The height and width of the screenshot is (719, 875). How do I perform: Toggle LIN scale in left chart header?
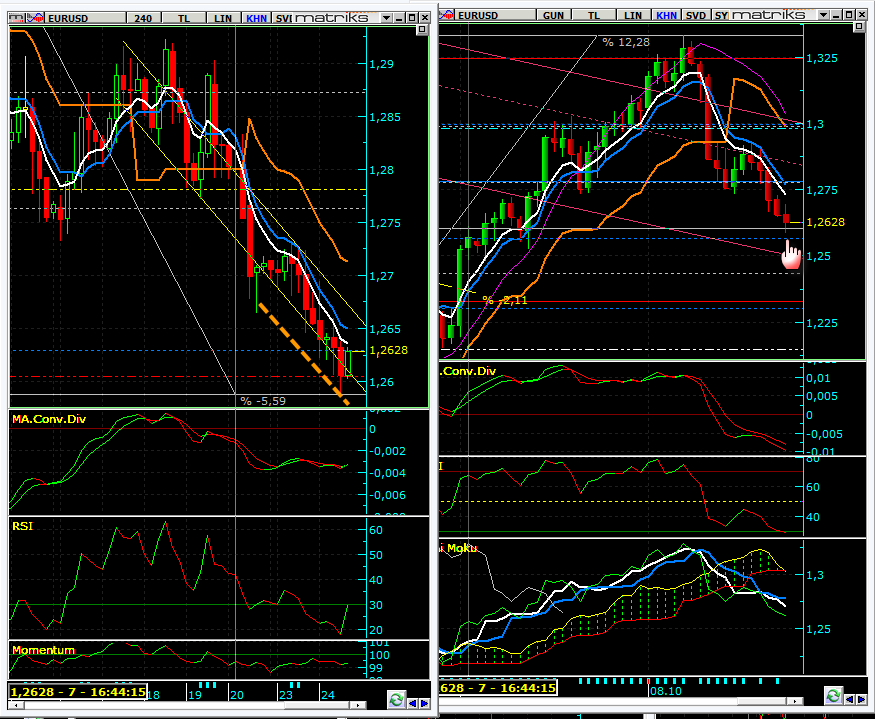(x=222, y=17)
